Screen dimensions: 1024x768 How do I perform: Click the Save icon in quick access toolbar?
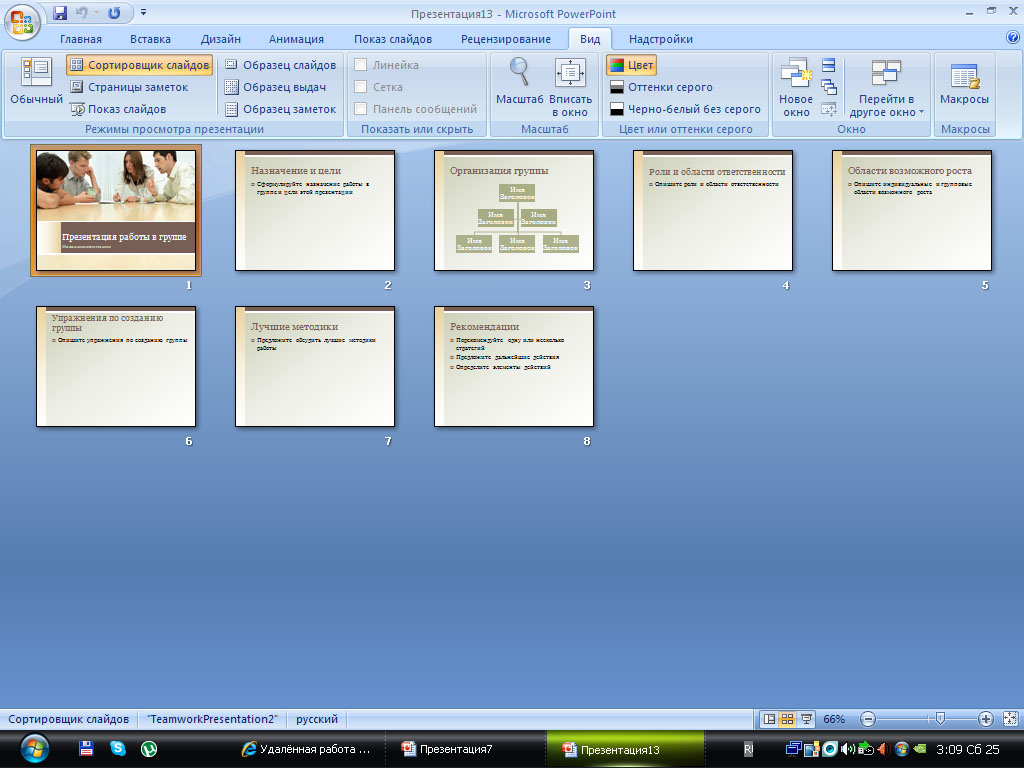(60, 13)
